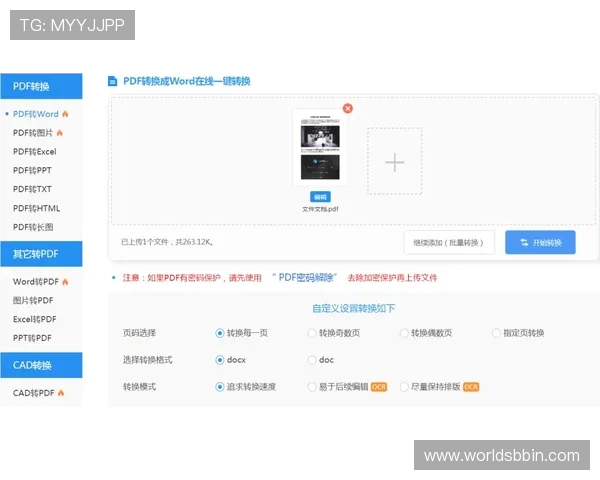This screenshot has height=480, width=600.
Task: Follow the PDF密码解除 link
Action: (305, 278)
